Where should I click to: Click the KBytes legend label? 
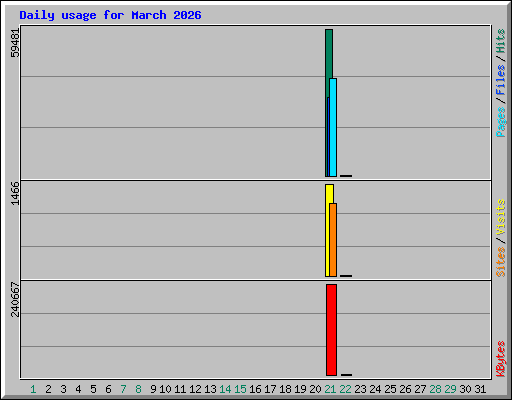500,359
